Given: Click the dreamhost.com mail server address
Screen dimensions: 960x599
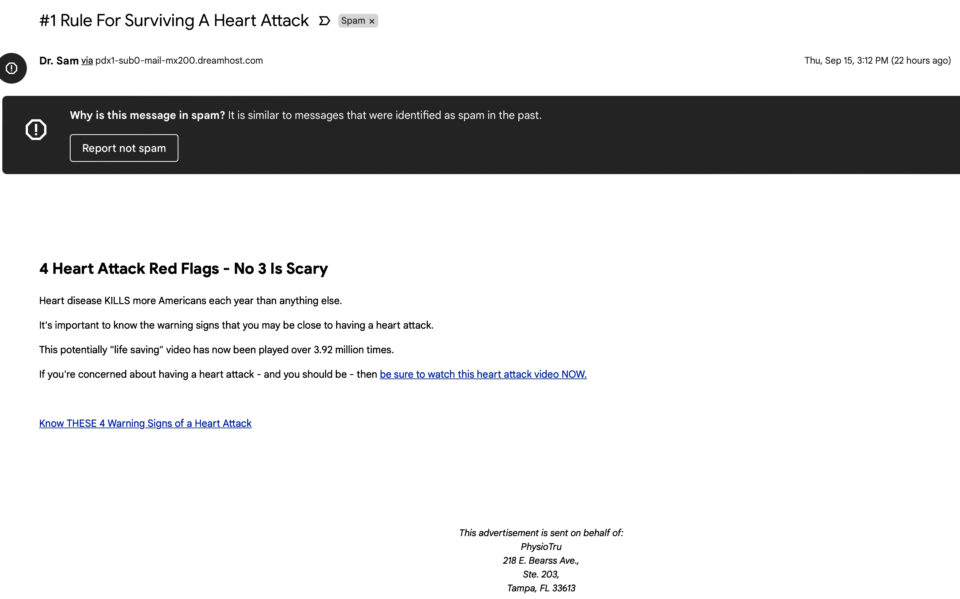Looking at the screenshot, I should point(179,61).
